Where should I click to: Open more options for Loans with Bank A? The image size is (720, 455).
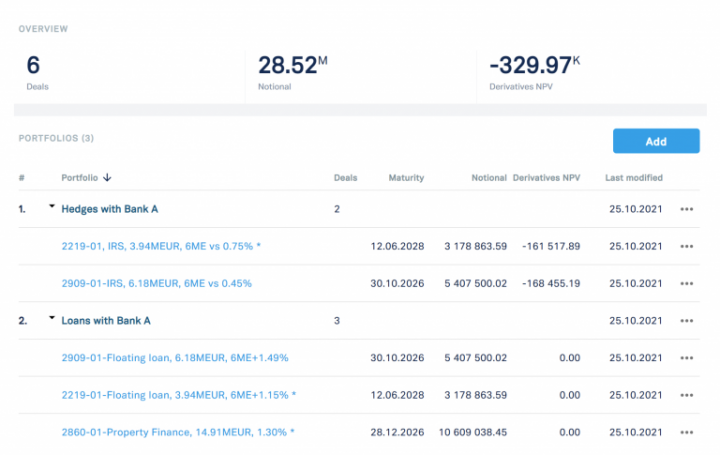click(686, 321)
